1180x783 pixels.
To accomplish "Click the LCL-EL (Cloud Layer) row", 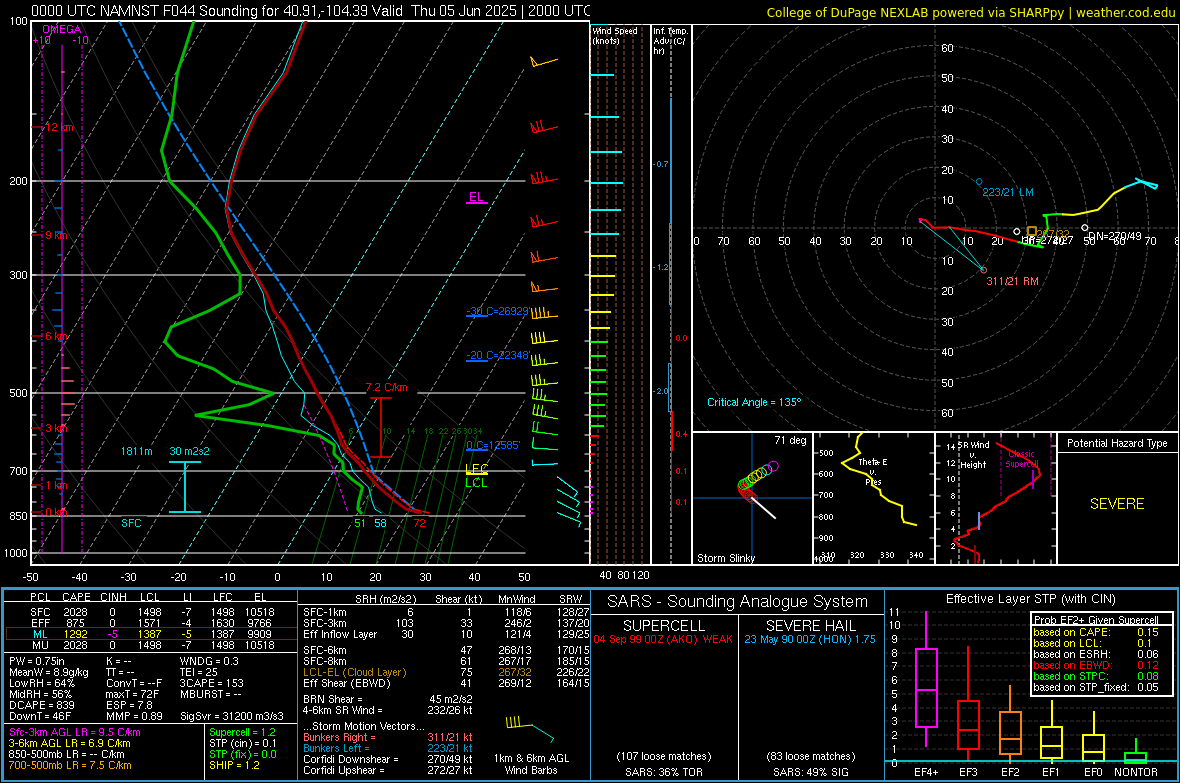I will click(x=446, y=672).
